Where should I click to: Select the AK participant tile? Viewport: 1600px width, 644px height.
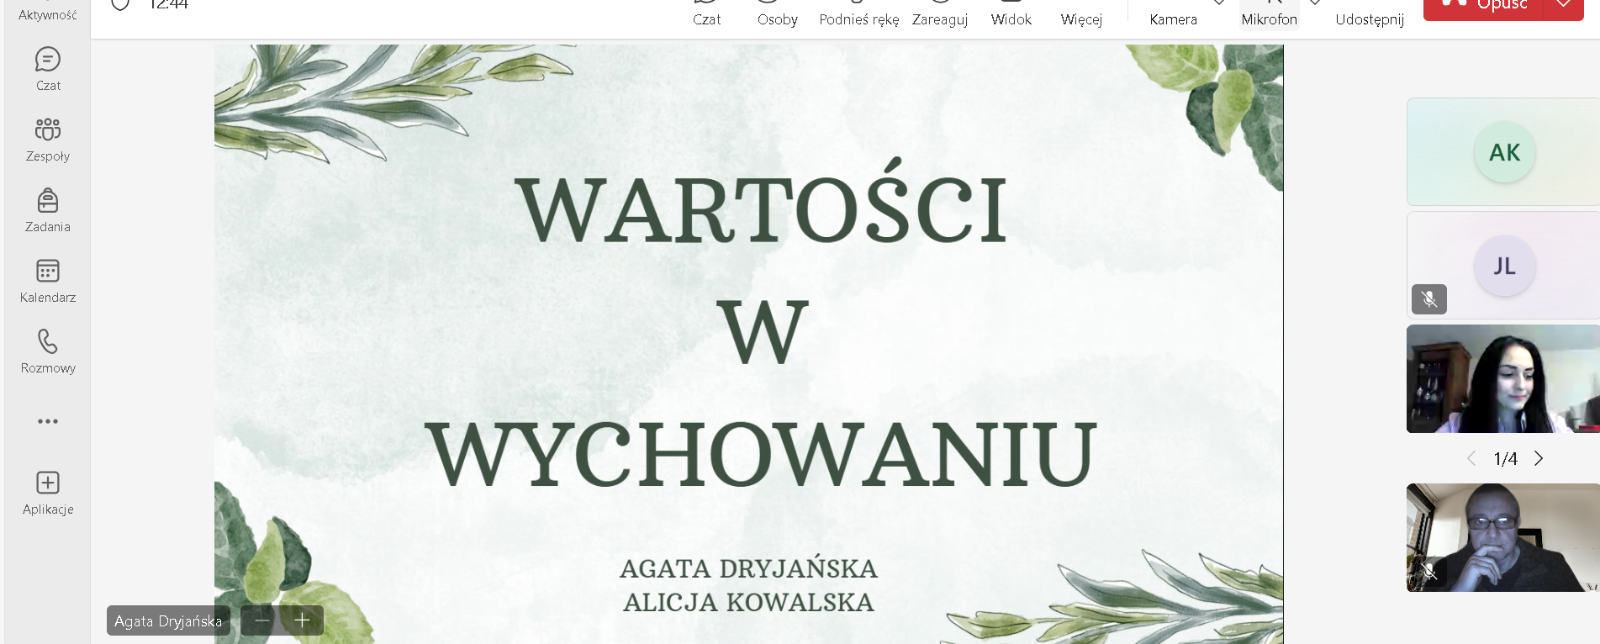coord(1503,152)
